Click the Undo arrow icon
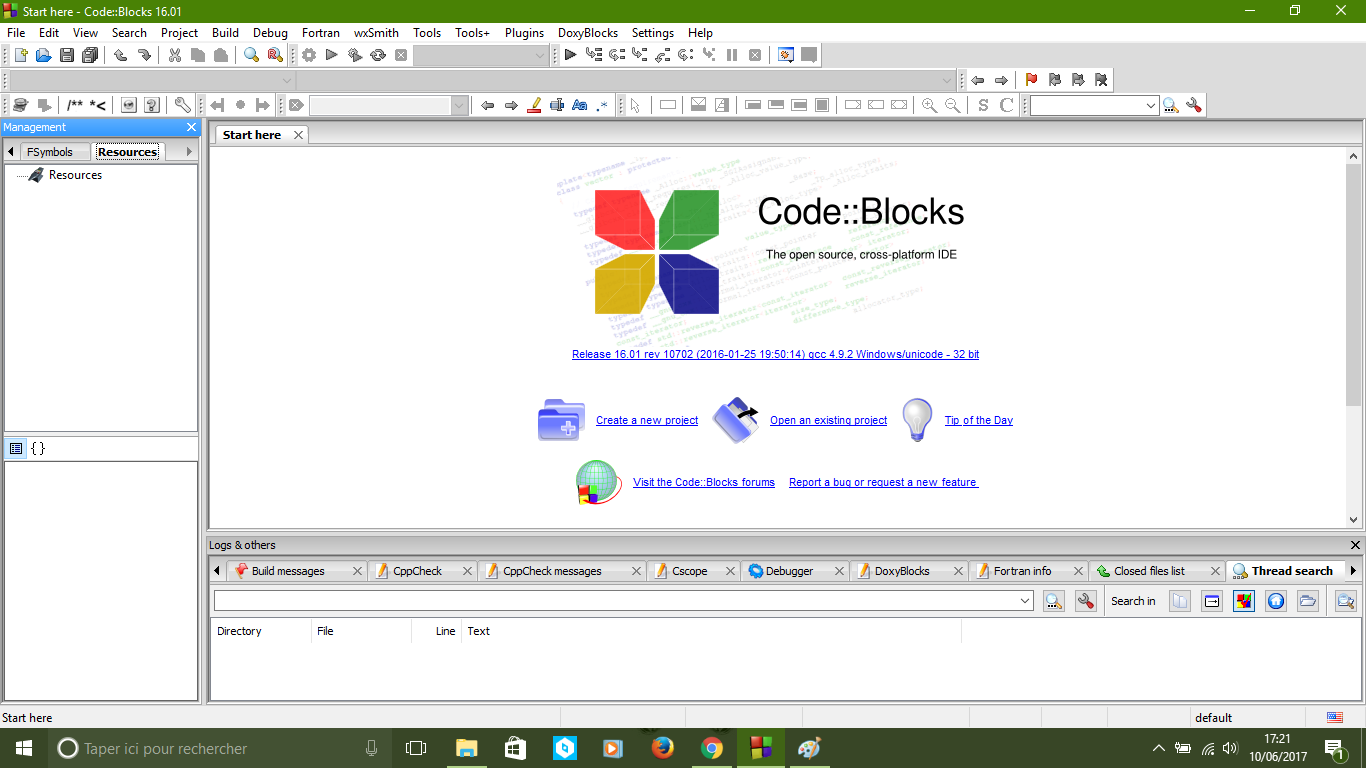The image size is (1366, 768). tap(121, 55)
